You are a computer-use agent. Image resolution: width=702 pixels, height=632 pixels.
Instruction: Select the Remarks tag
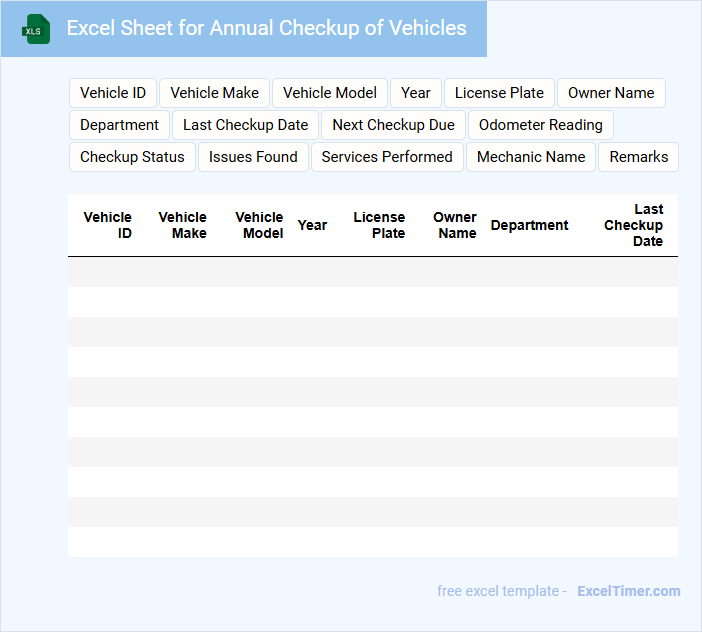click(x=638, y=157)
